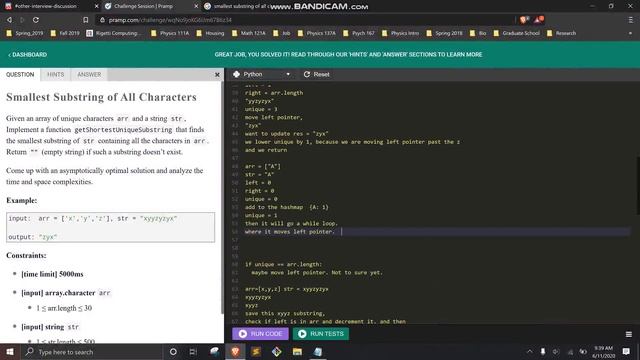The image size is (640, 360).
Task: Click the address bar URL field
Action: [306, 20]
